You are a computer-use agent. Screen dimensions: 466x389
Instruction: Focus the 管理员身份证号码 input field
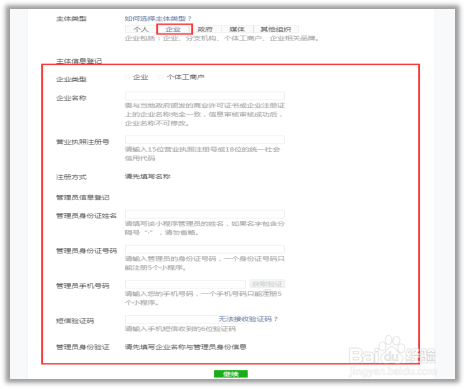(x=205, y=249)
